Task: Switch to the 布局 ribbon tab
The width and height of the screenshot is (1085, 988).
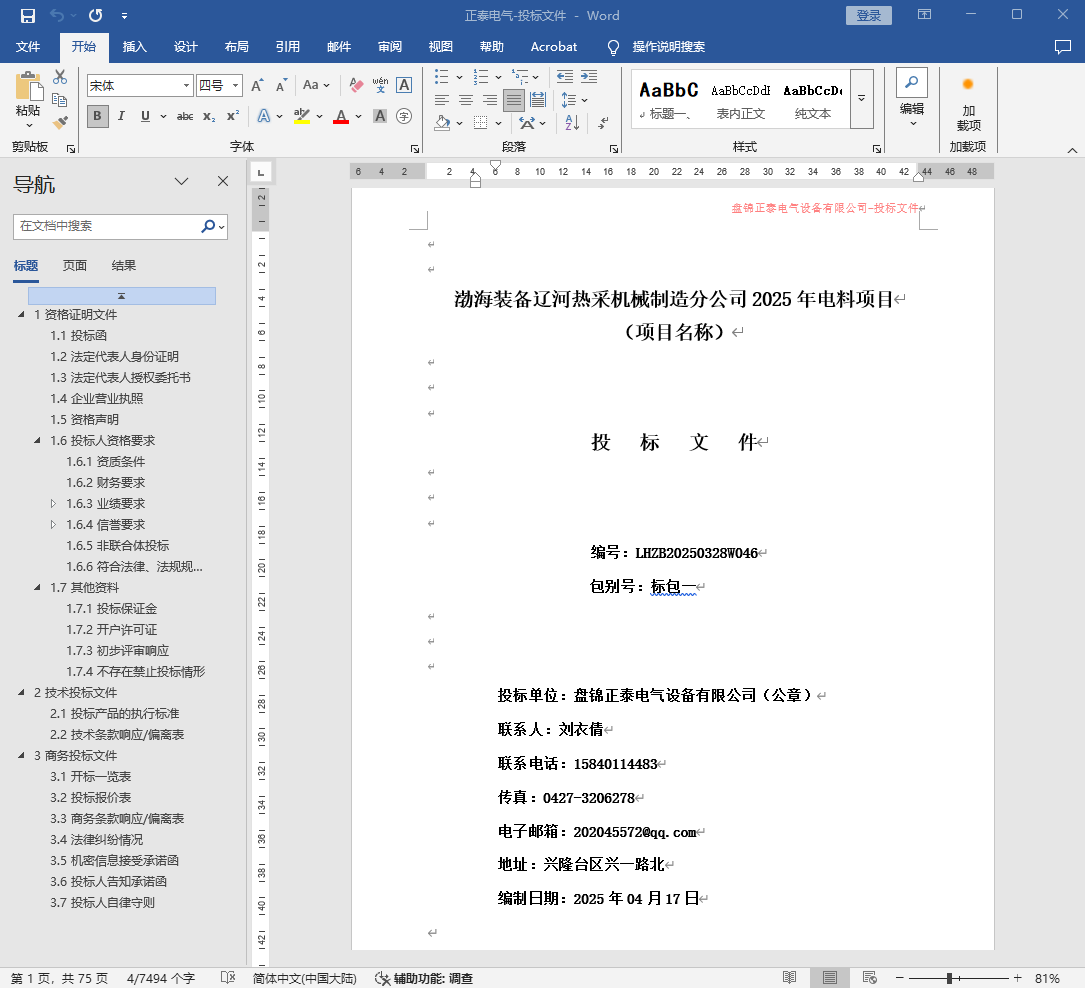Action: [237, 46]
